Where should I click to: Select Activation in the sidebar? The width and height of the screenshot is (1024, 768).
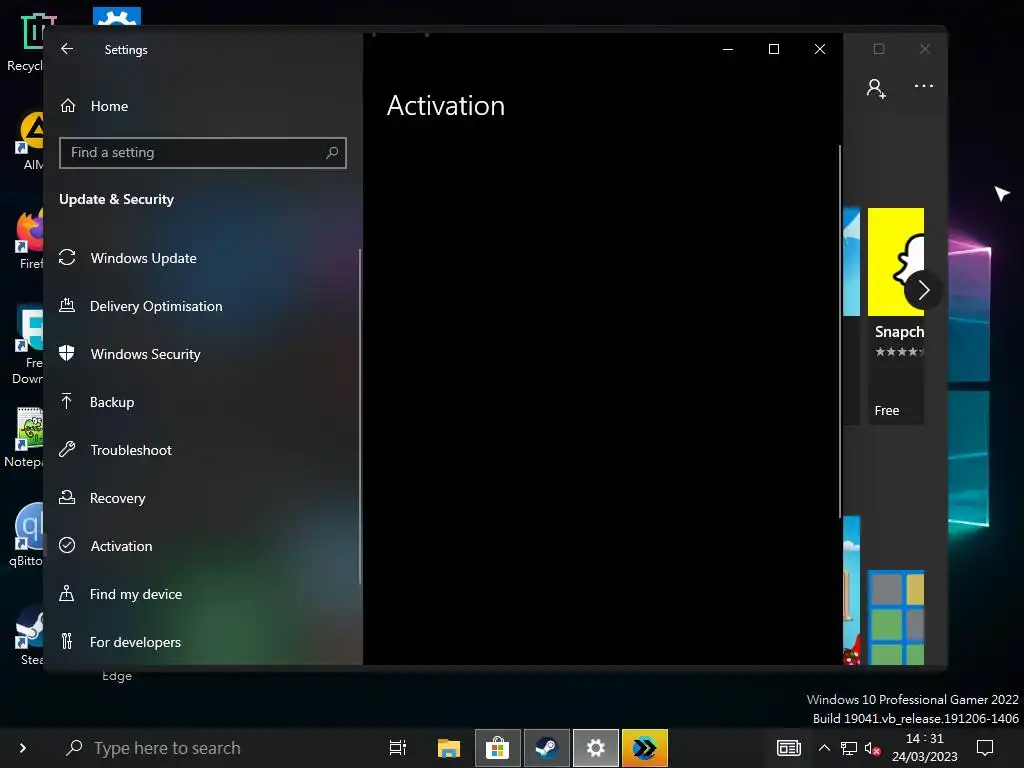(x=121, y=546)
